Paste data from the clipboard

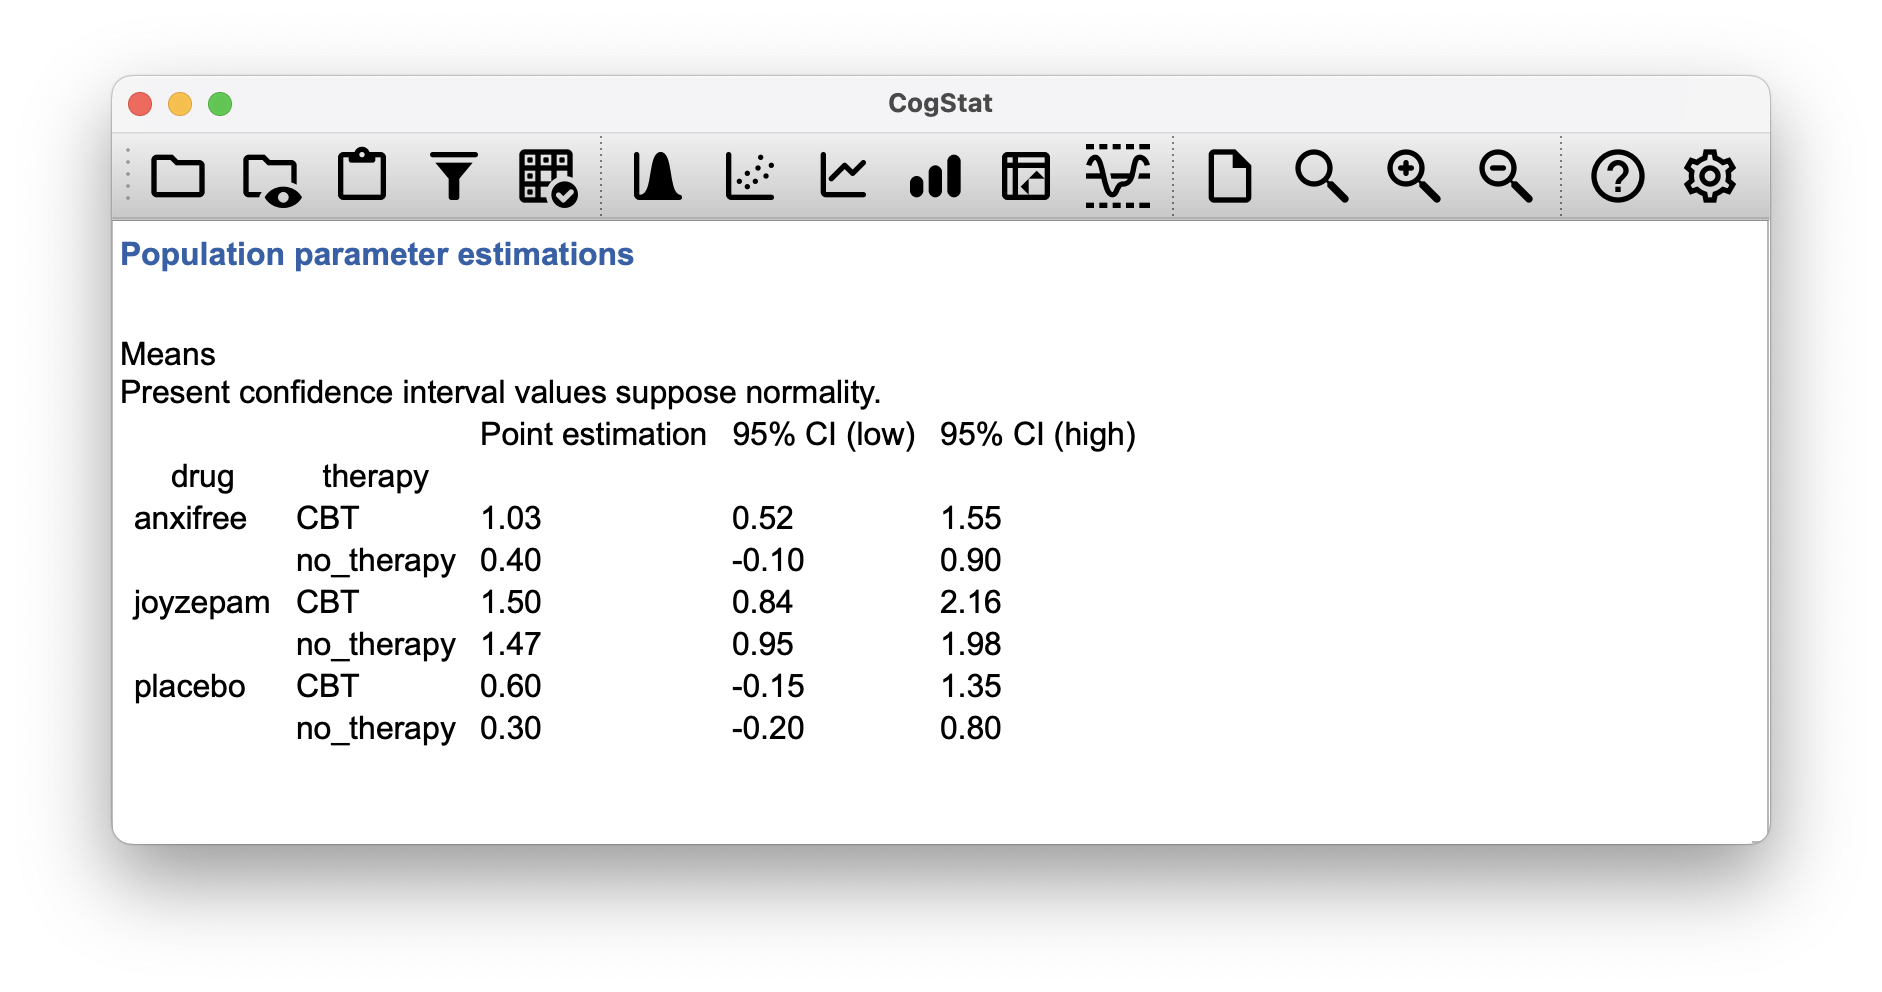point(362,175)
